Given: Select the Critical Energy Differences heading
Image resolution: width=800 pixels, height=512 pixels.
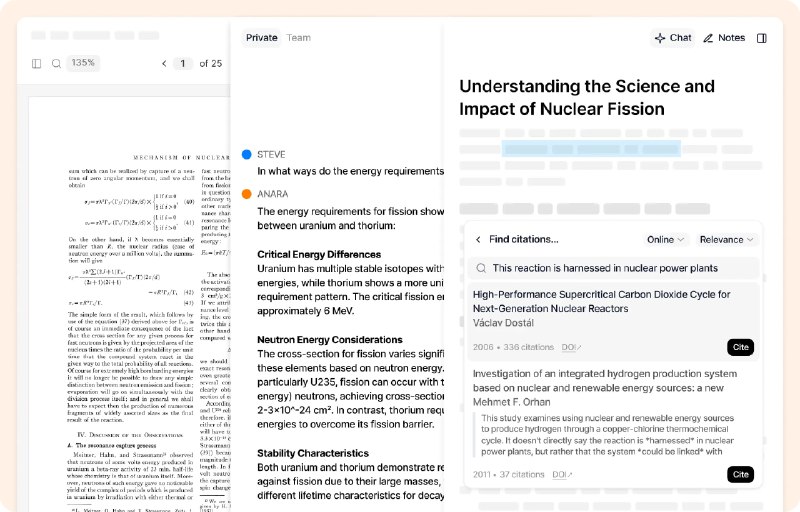Looking at the screenshot, I should pyautogui.click(x=319, y=254).
